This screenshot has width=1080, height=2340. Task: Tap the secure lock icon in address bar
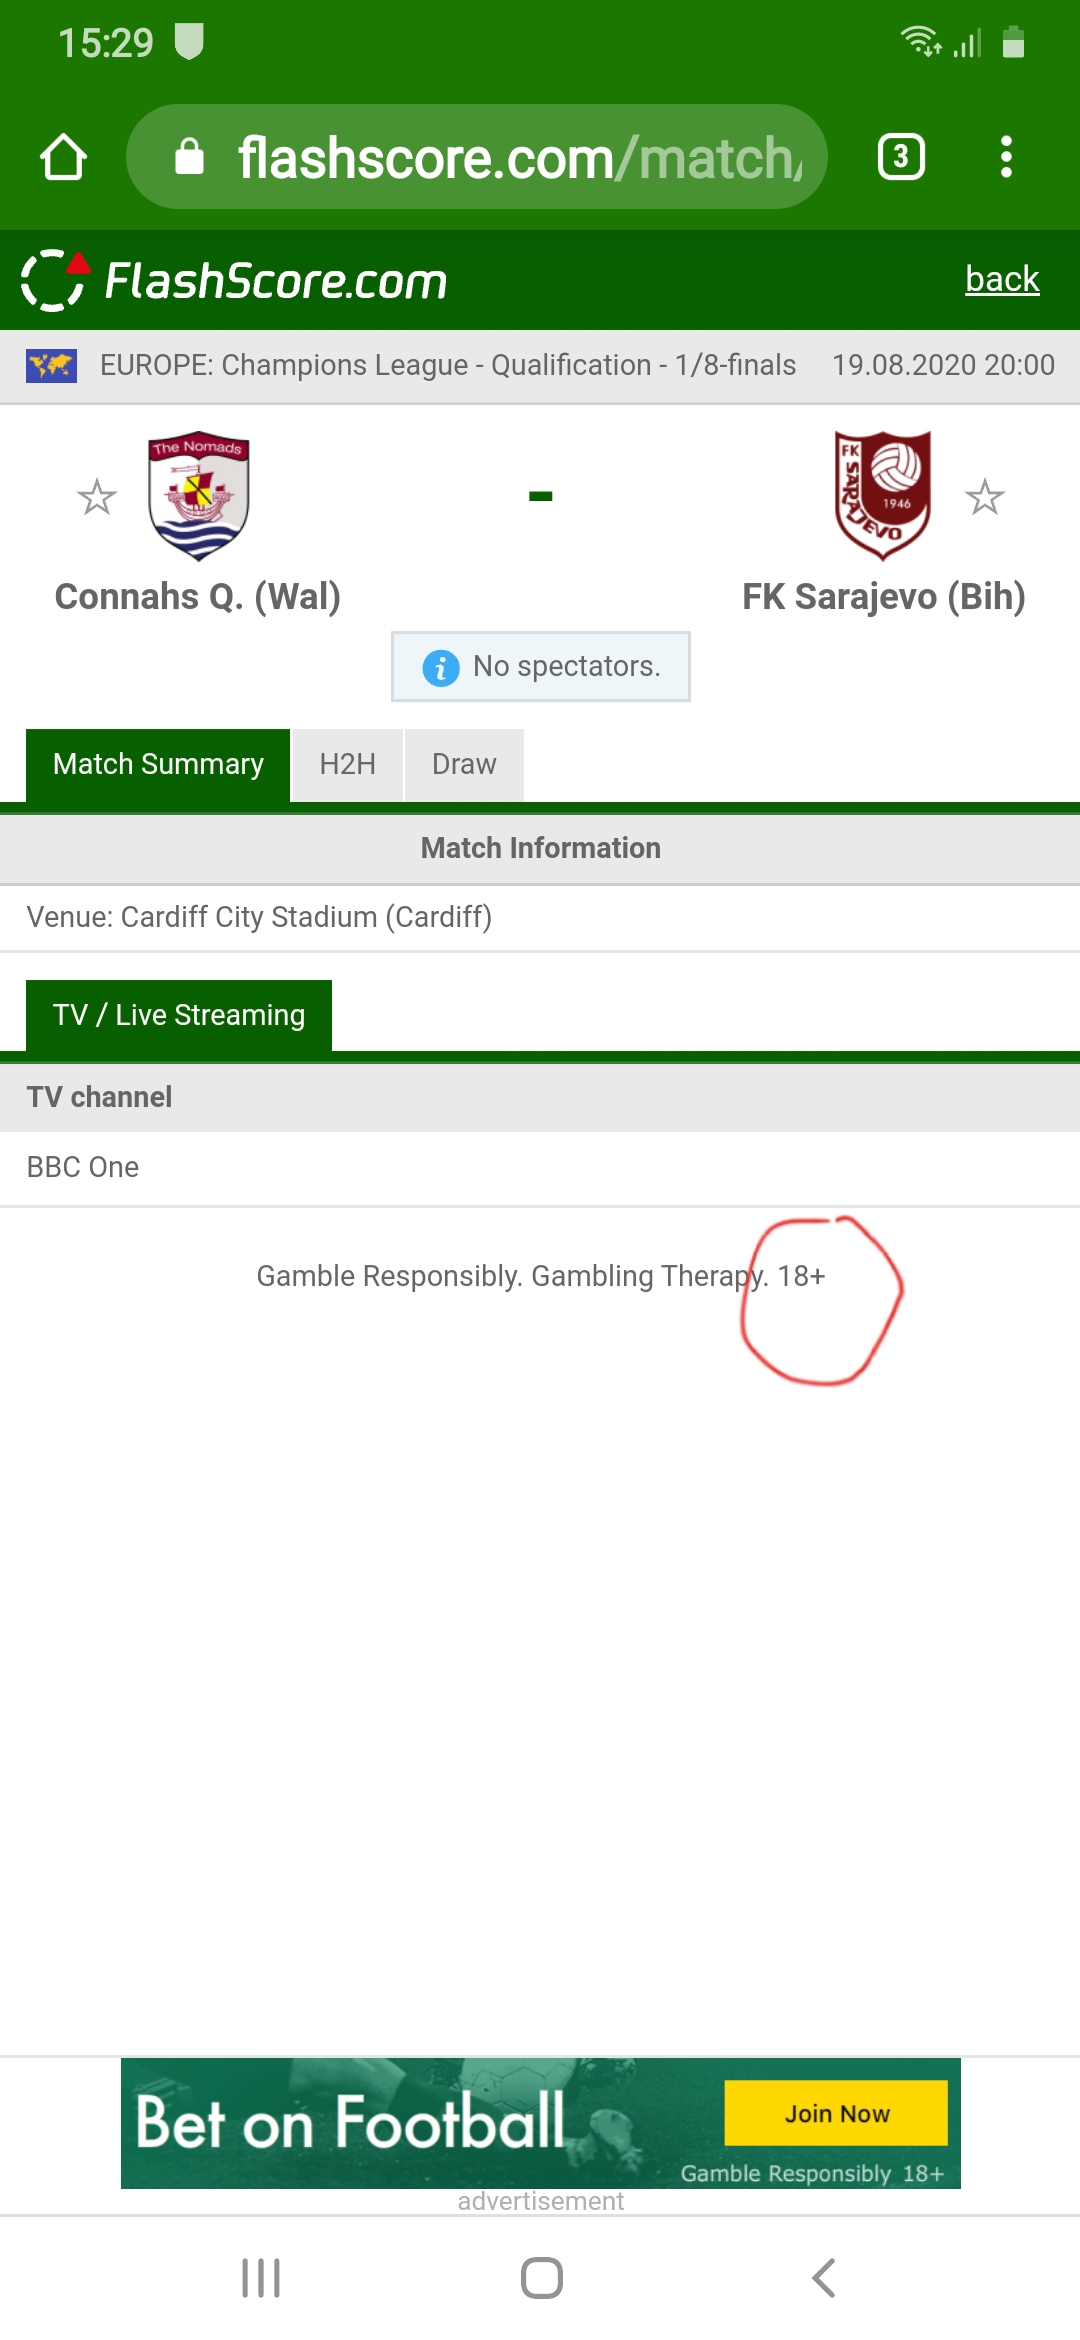point(189,156)
